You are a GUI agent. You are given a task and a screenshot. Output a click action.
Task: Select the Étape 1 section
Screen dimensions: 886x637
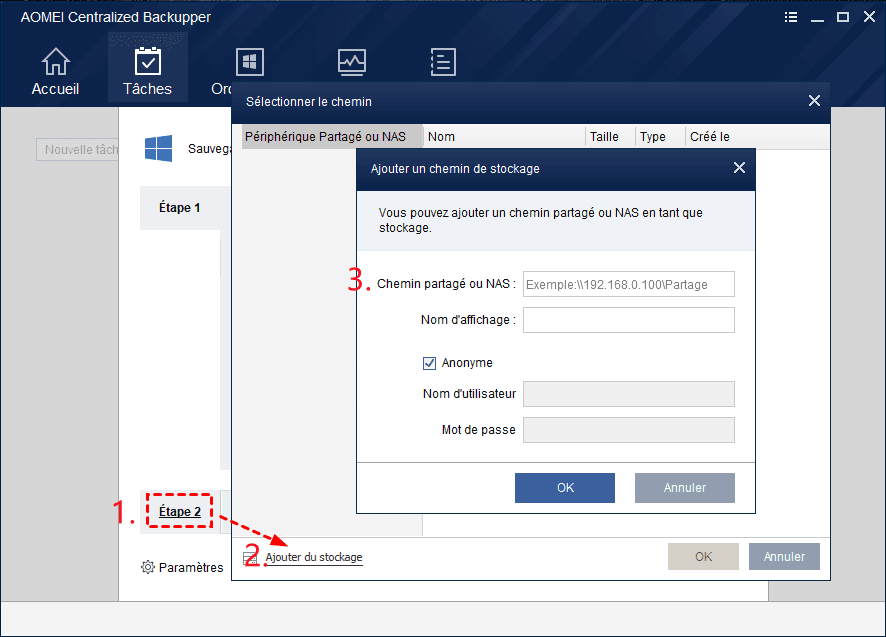pos(185,207)
